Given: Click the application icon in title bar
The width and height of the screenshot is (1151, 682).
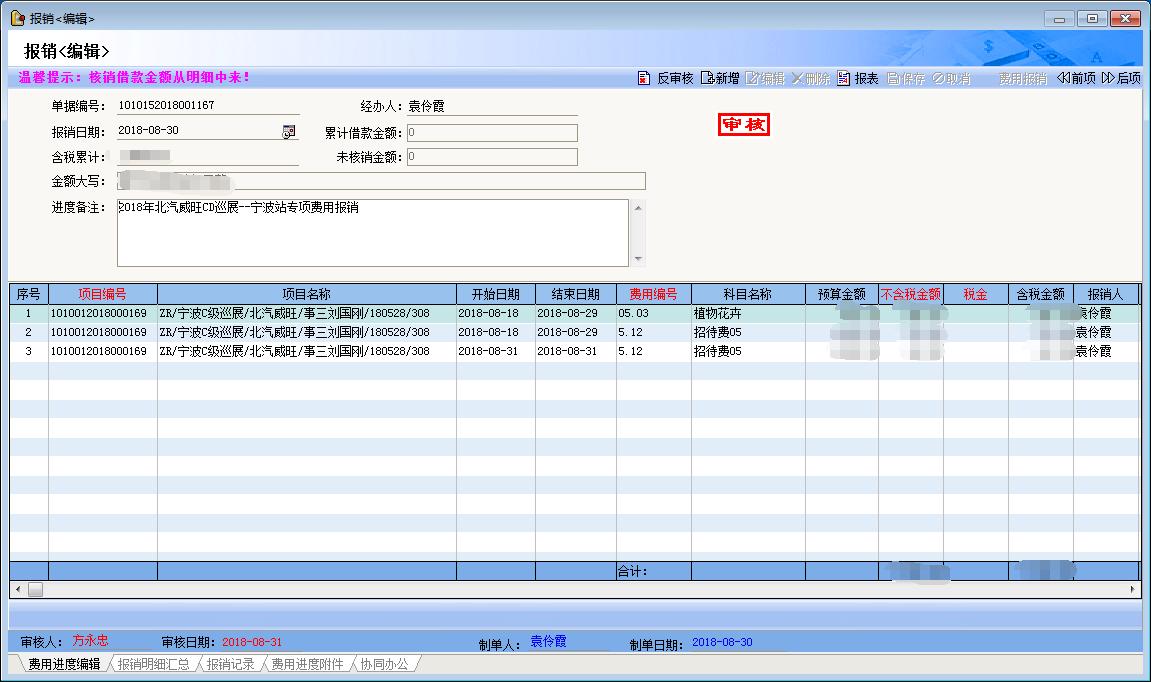Looking at the screenshot, I should (17, 18).
